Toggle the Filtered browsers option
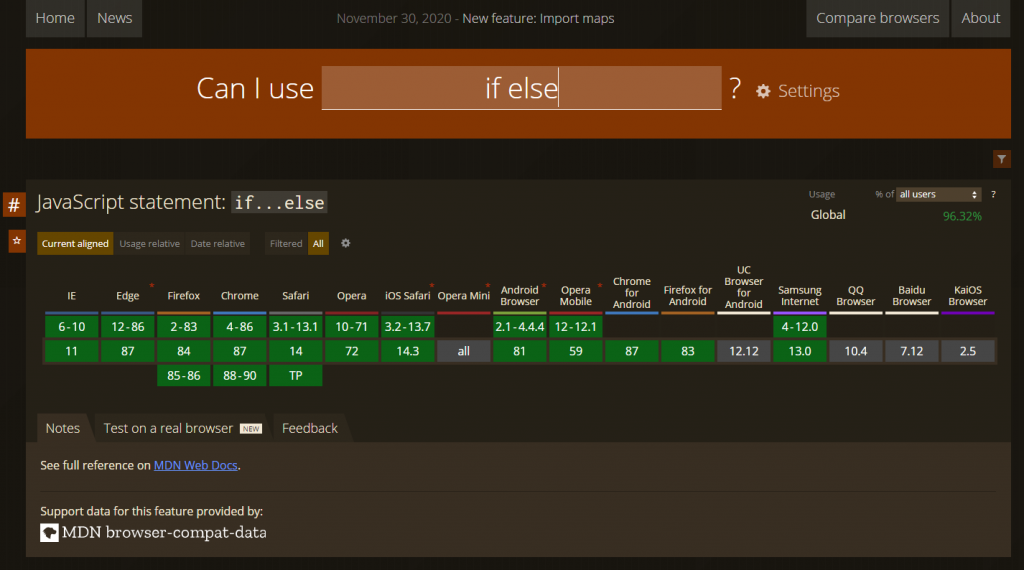The height and width of the screenshot is (570, 1024). (286, 243)
